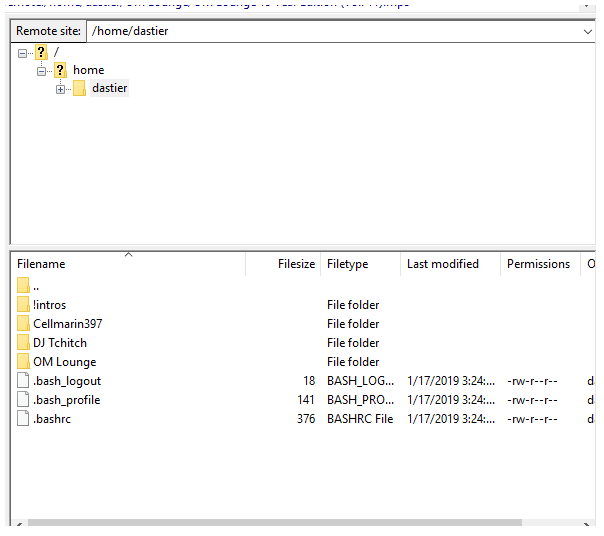Sort files by Filename column header
Viewport: 604px width, 536px height.
[41, 264]
